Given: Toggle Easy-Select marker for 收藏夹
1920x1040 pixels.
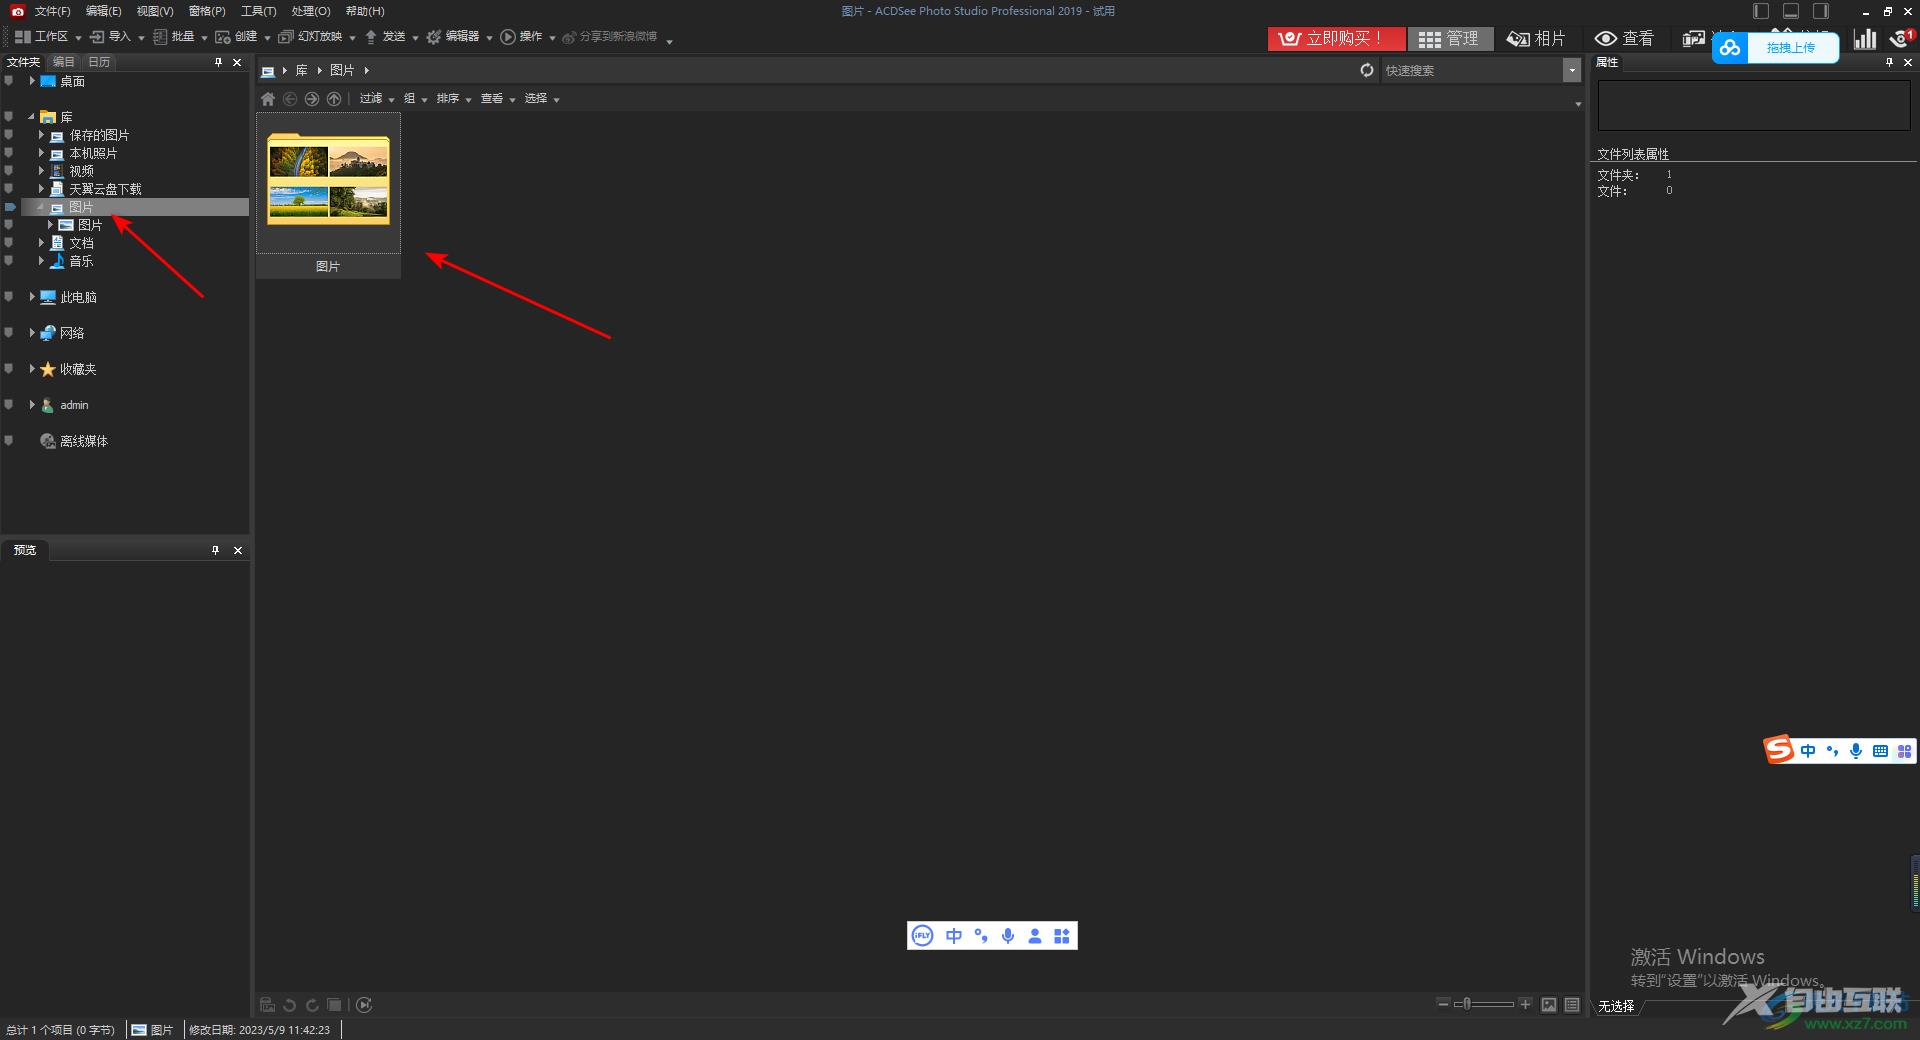Looking at the screenshot, I should point(9,369).
